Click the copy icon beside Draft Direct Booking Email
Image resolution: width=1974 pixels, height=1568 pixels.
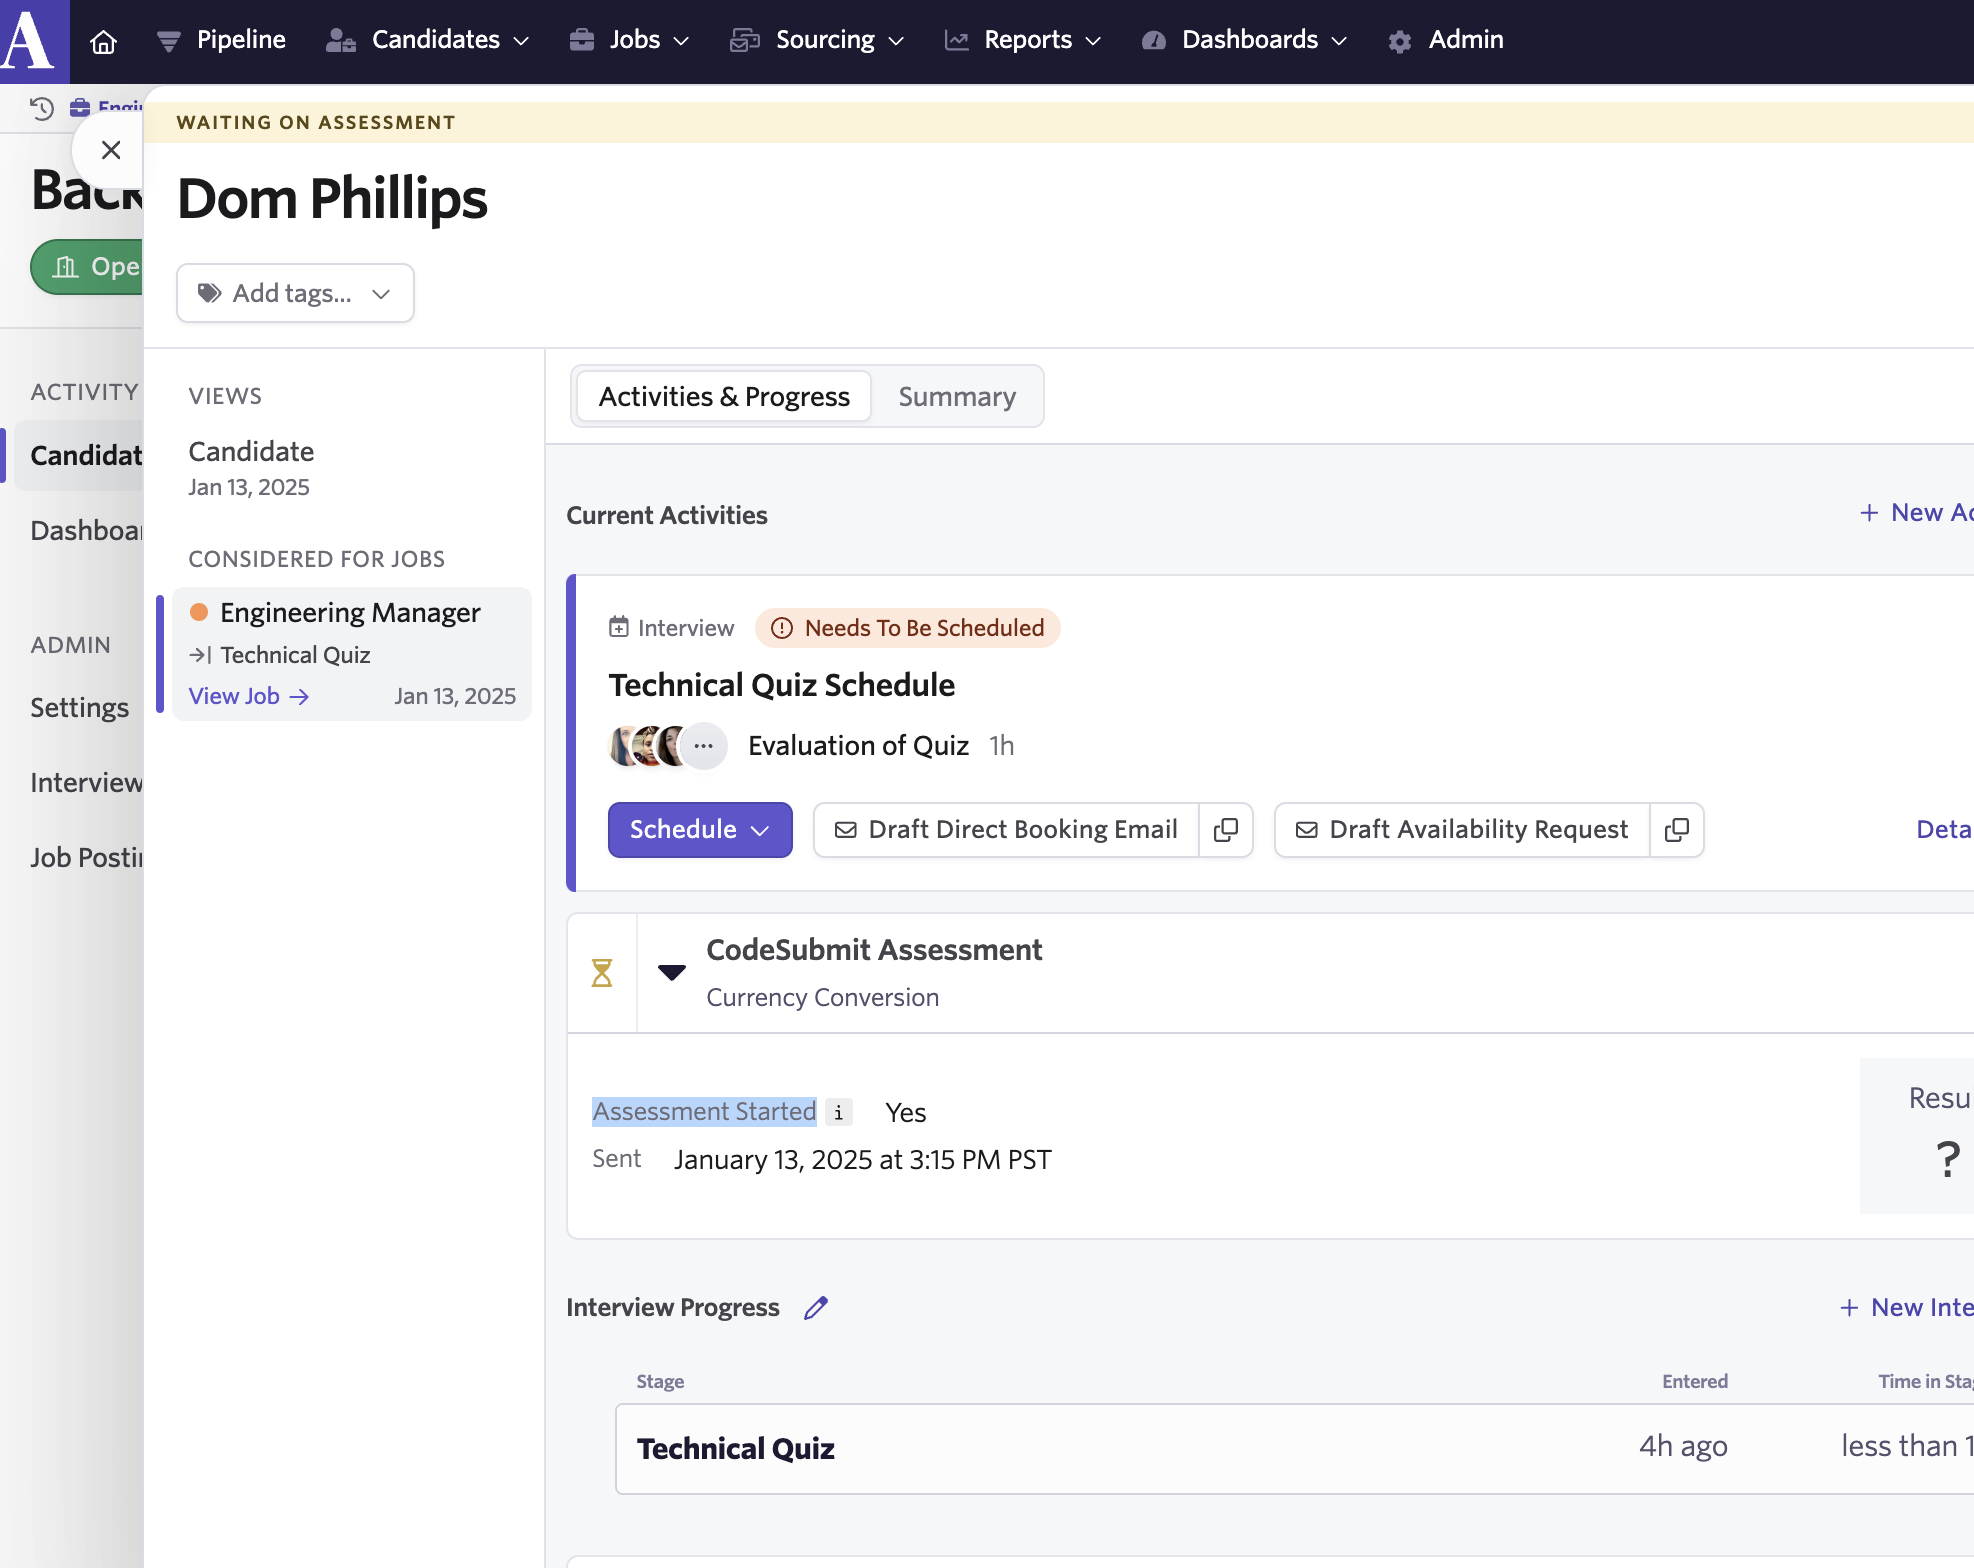point(1226,830)
